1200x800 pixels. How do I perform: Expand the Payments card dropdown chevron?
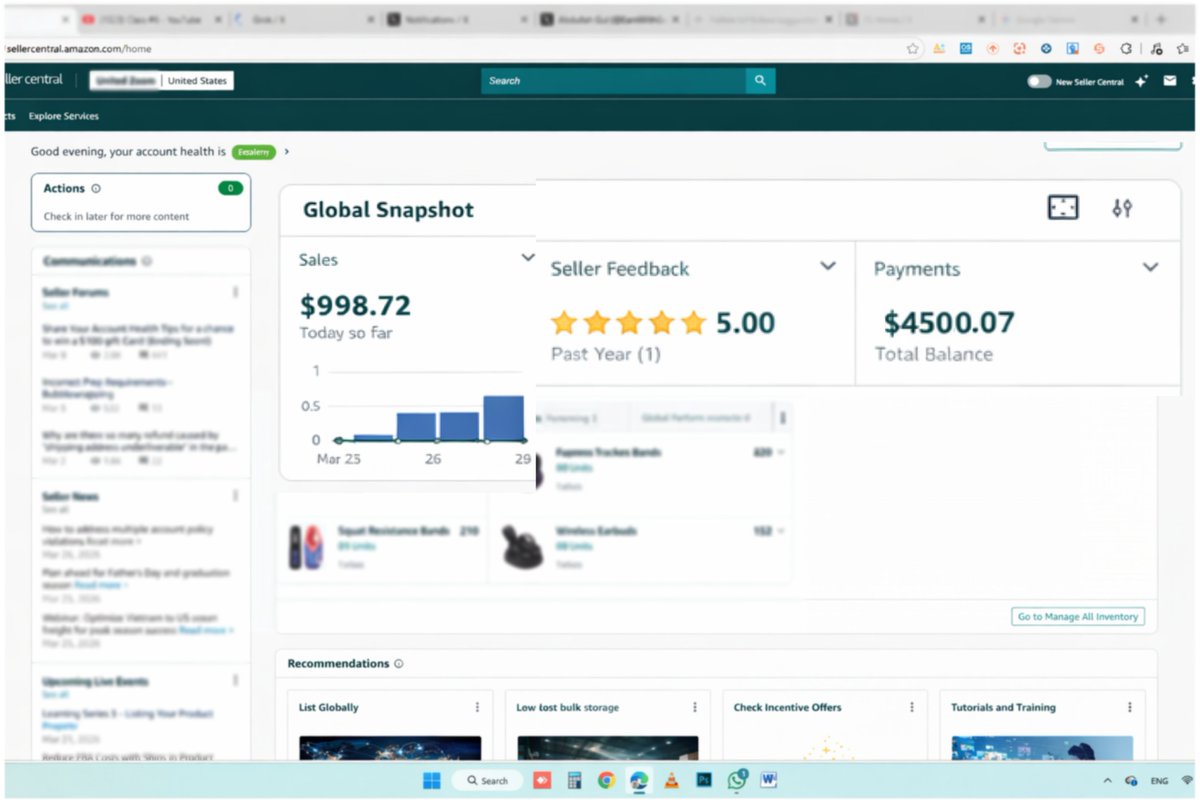pyautogui.click(x=1151, y=267)
